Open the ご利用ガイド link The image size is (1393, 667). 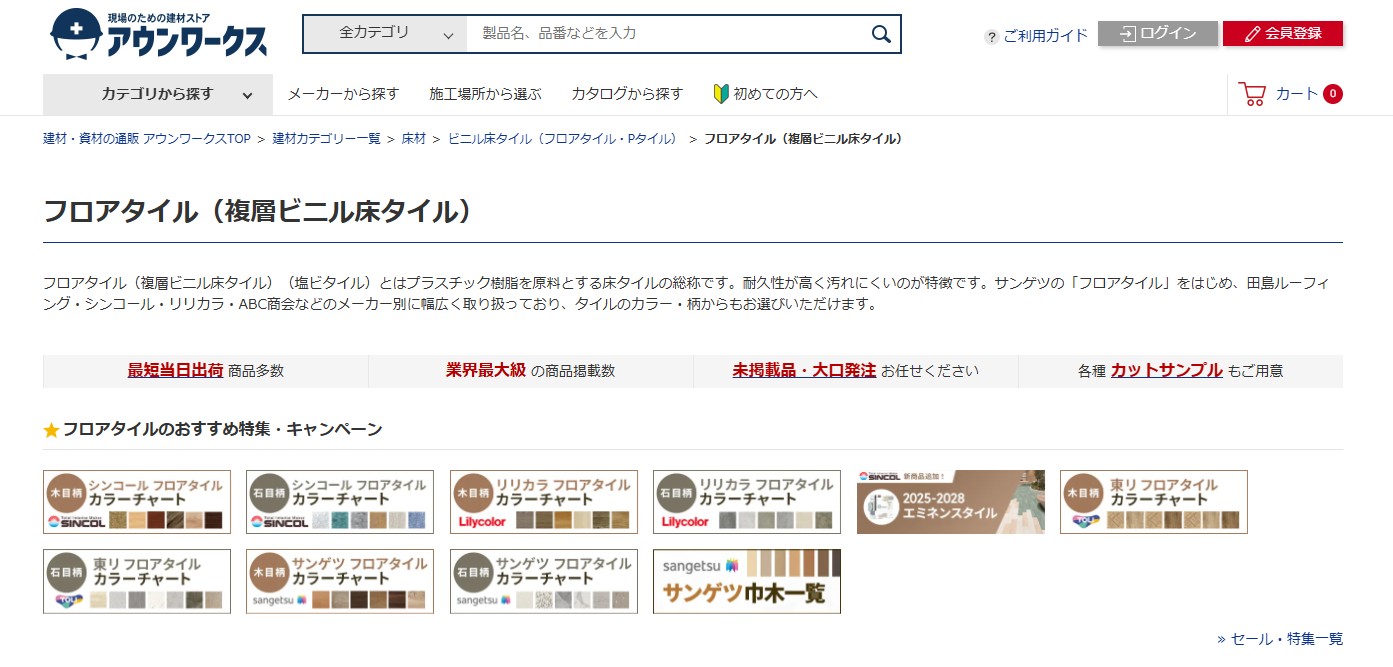(x=1045, y=36)
